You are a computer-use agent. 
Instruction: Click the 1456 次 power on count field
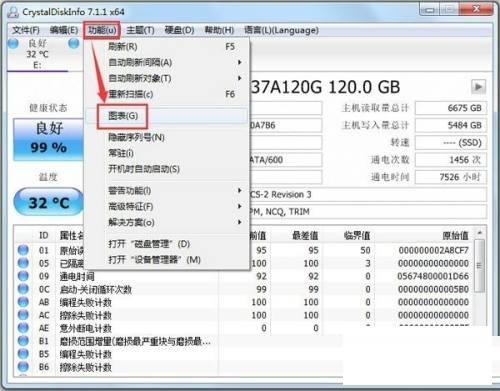(x=451, y=160)
